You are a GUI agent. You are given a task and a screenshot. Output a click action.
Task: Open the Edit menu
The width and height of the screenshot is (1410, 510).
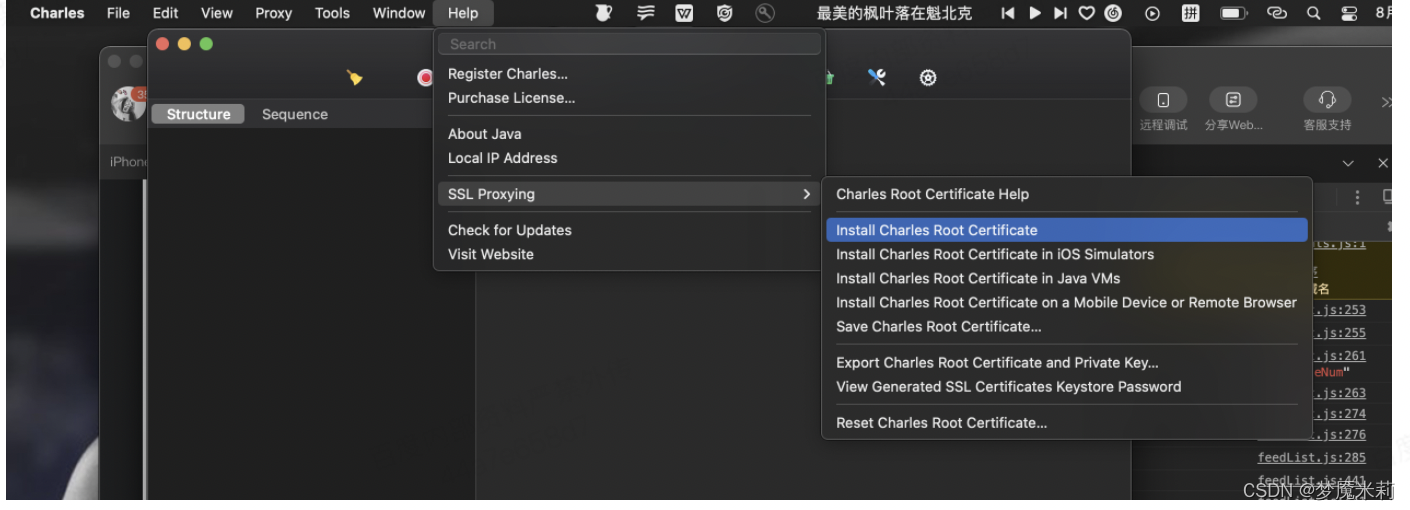pyautogui.click(x=165, y=13)
